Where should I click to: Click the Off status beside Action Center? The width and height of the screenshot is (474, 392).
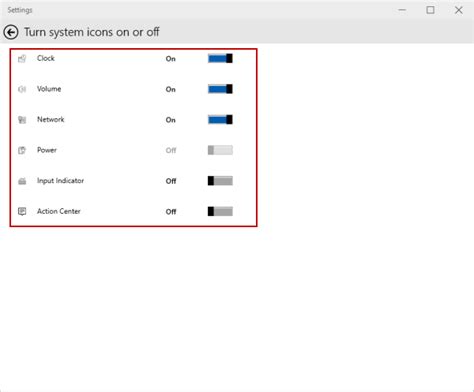tap(171, 212)
